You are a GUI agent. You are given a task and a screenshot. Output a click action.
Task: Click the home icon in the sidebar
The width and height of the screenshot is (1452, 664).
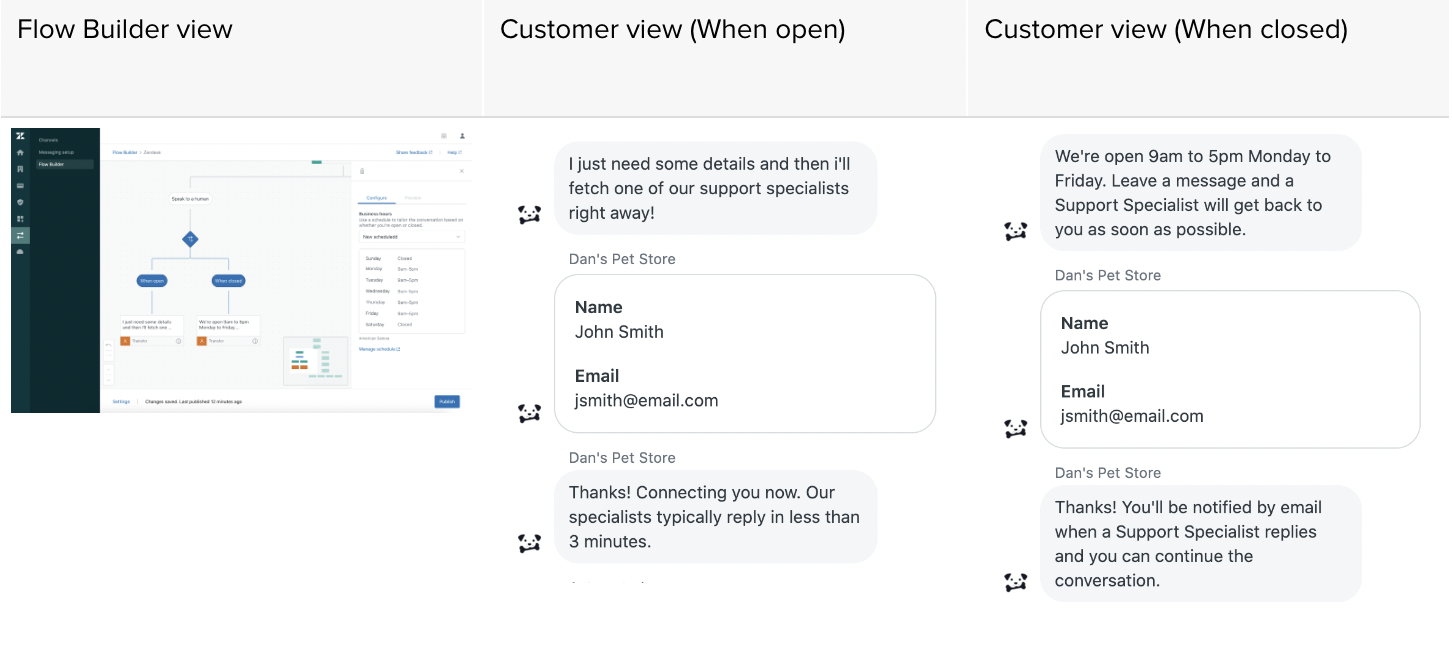click(x=20, y=153)
